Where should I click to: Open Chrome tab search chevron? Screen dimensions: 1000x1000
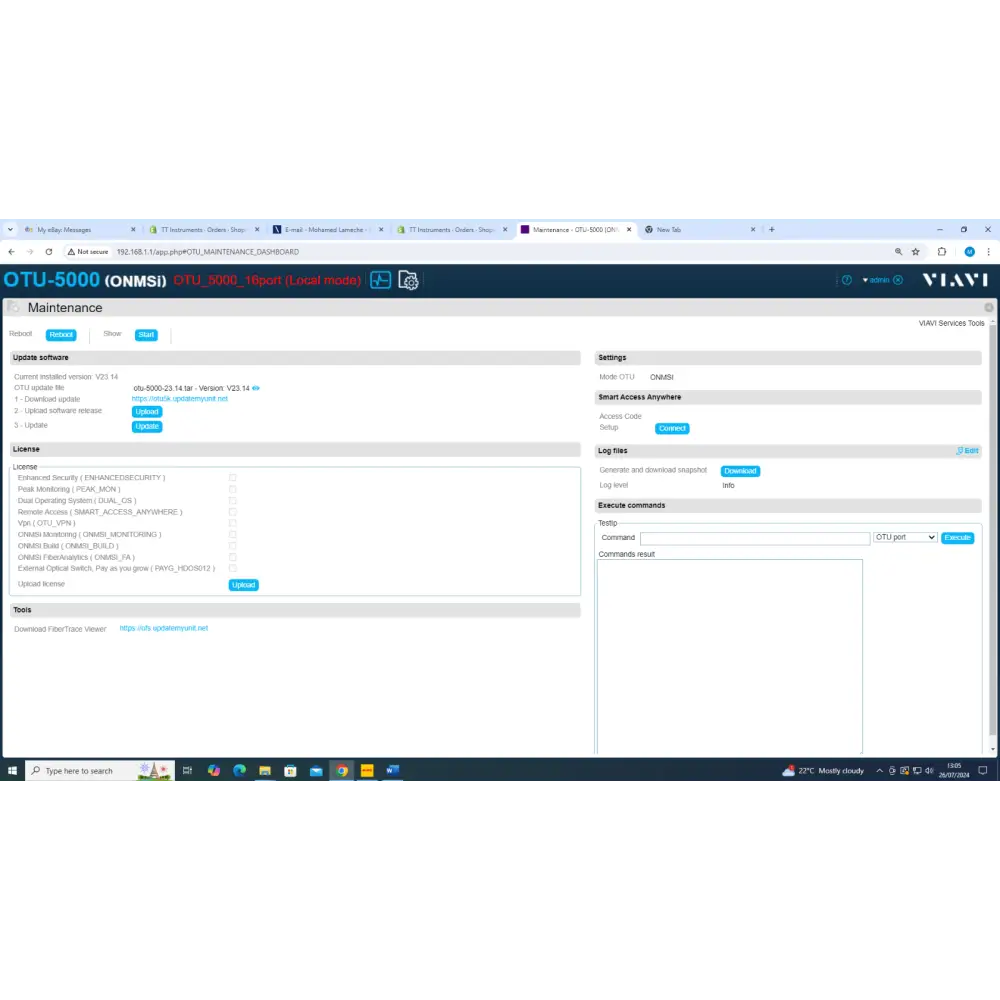tap(10, 230)
